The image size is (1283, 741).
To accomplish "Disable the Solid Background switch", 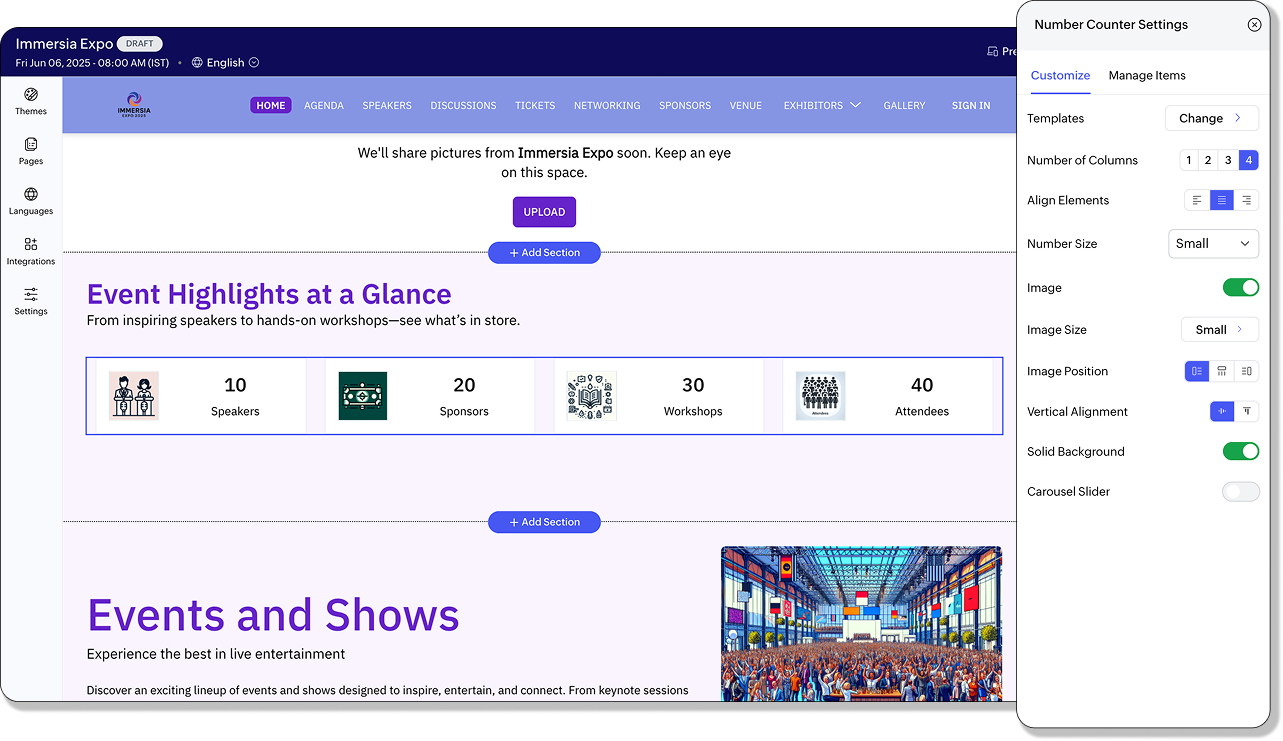I will (1241, 452).
